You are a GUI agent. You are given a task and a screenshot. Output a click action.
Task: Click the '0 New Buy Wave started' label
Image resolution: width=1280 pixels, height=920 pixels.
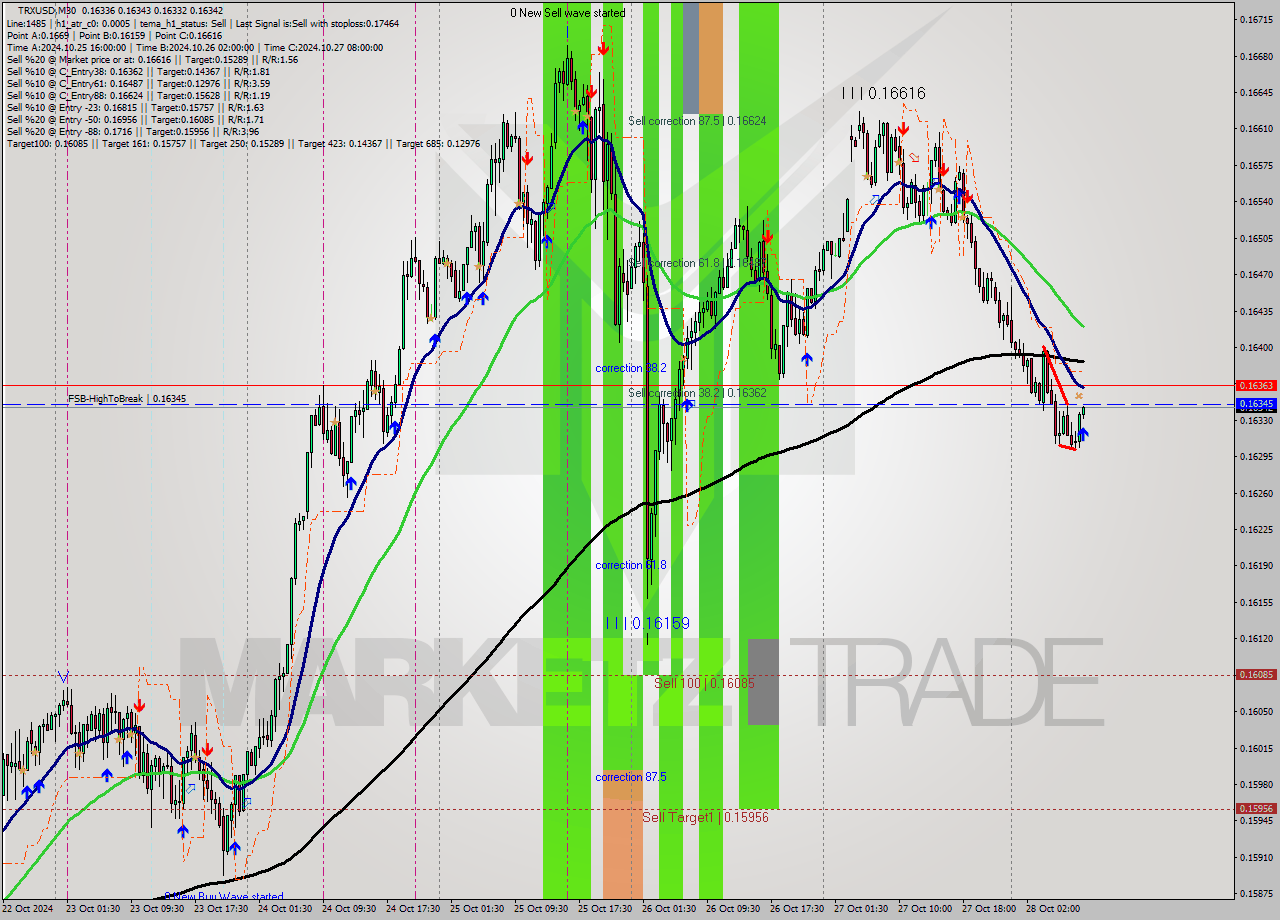pos(223,897)
